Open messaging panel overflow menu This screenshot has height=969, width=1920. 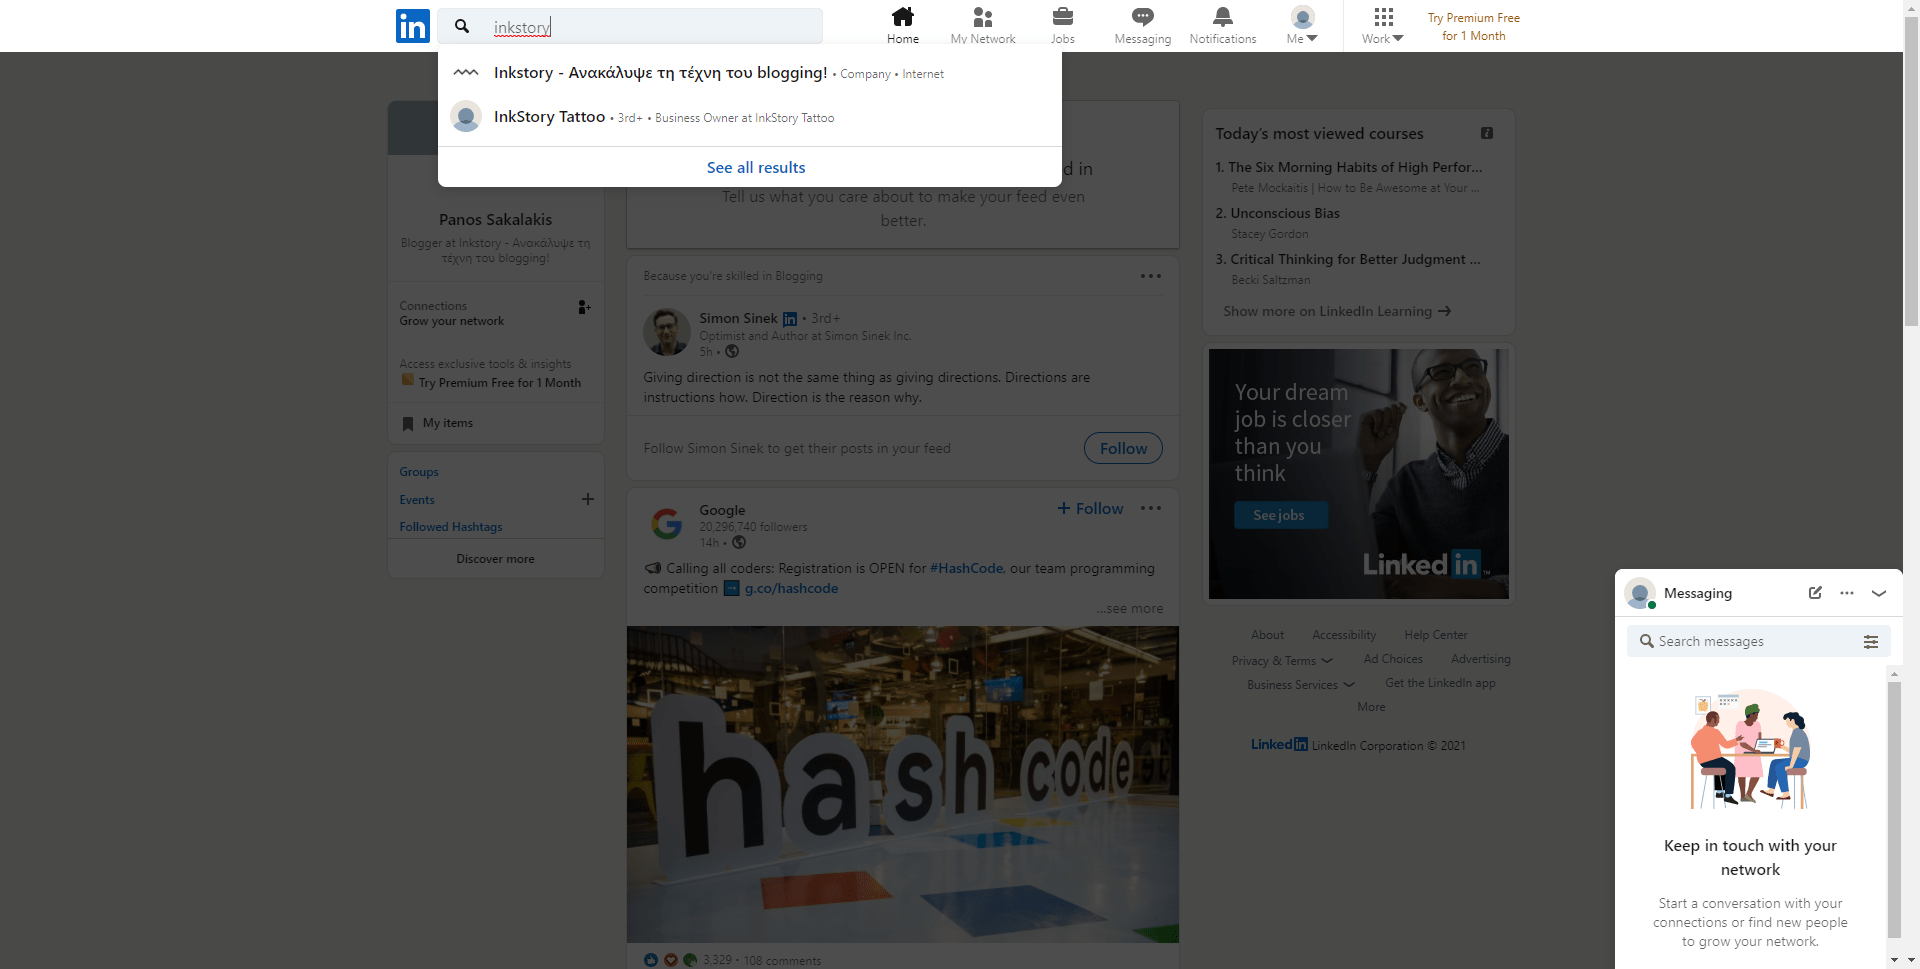click(x=1847, y=593)
